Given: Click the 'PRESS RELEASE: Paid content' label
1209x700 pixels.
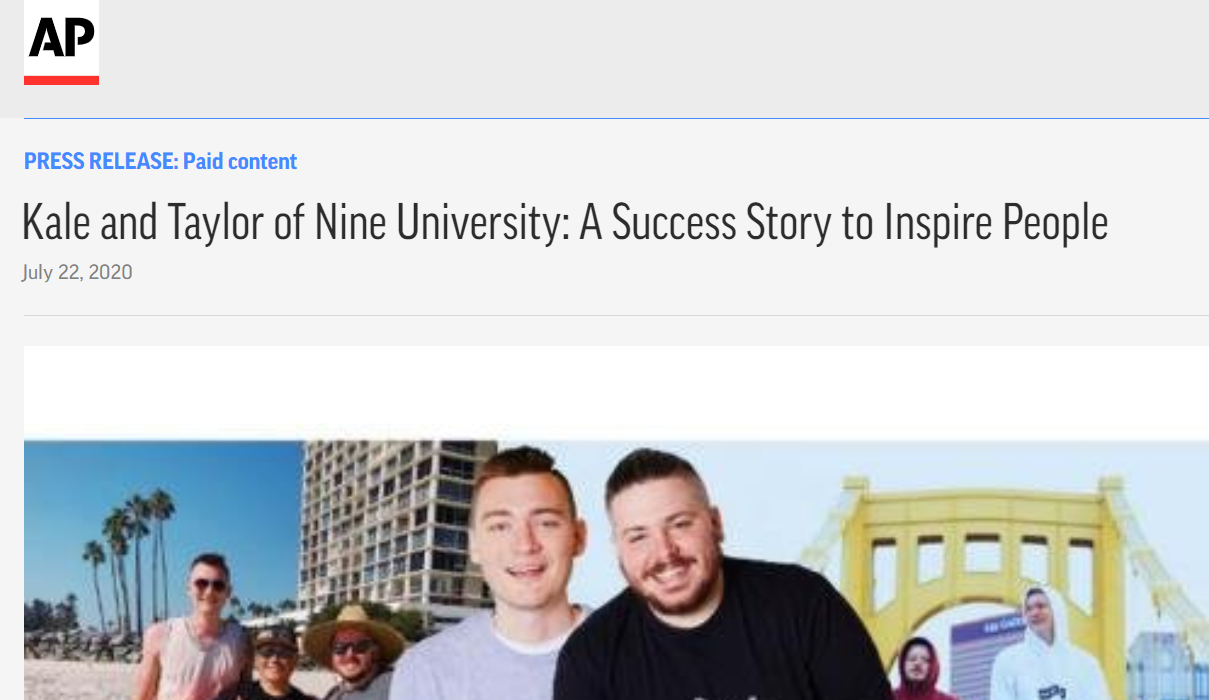Looking at the screenshot, I should [x=160, y=161].
